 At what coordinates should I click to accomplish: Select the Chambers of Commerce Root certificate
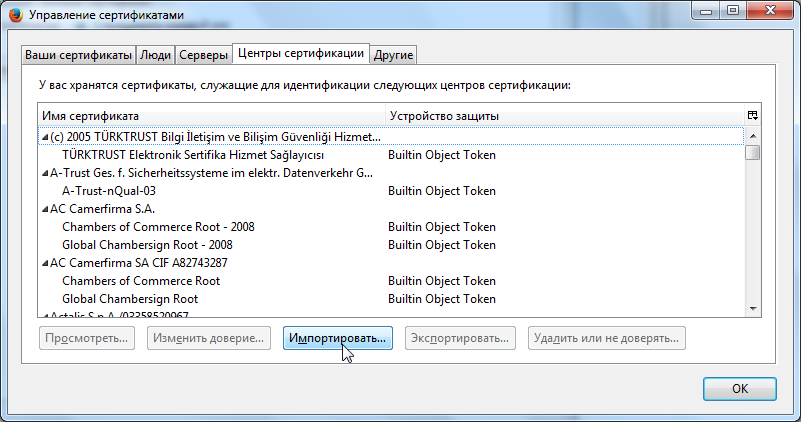tap(141, 281)
